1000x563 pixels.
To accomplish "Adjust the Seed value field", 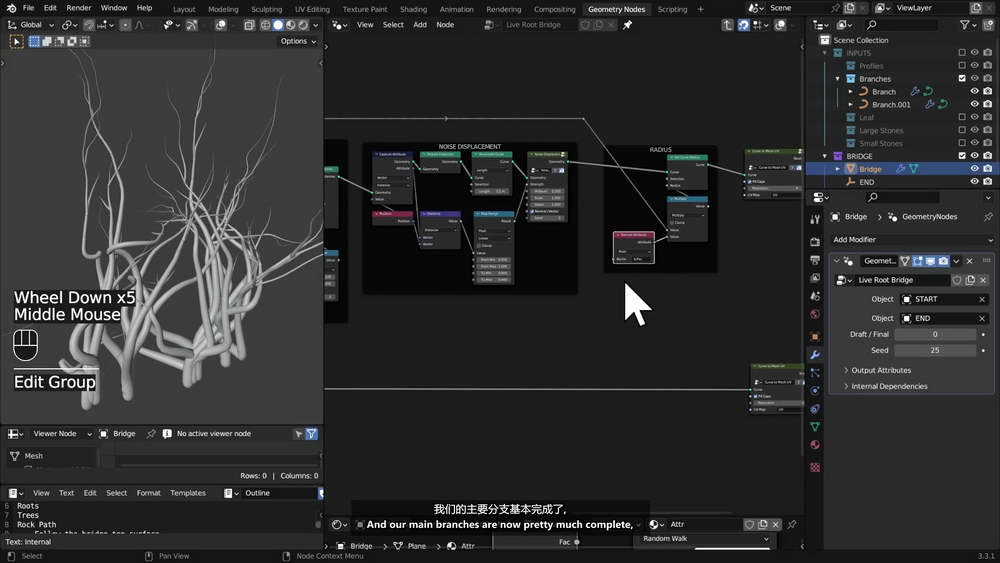I will tap(935, 350).
